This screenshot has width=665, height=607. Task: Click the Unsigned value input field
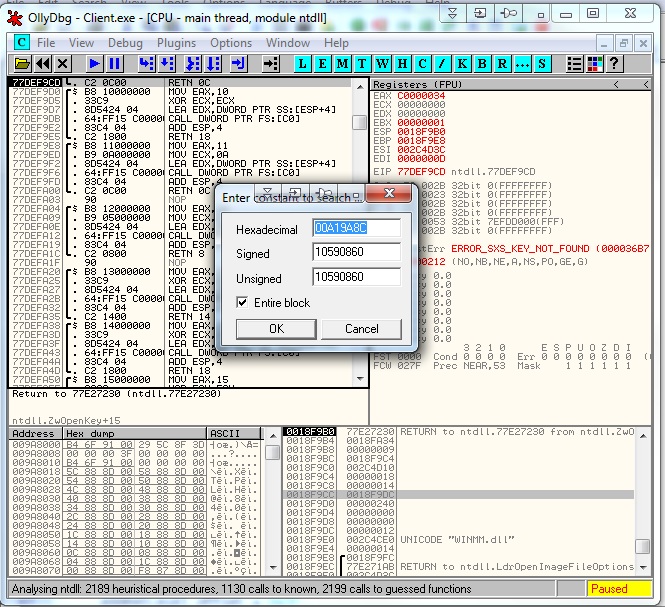pos(356,277)
